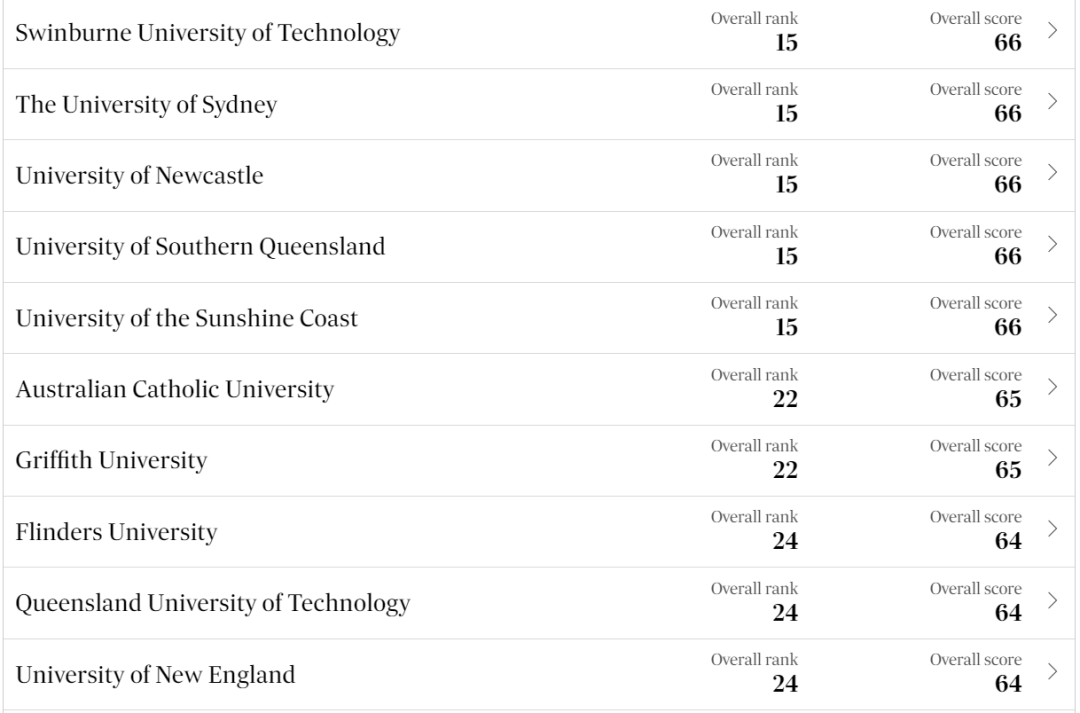This screenshot has width=1080, height=713.
Task: Select The University of Sydney name
Action: (146, 105)
